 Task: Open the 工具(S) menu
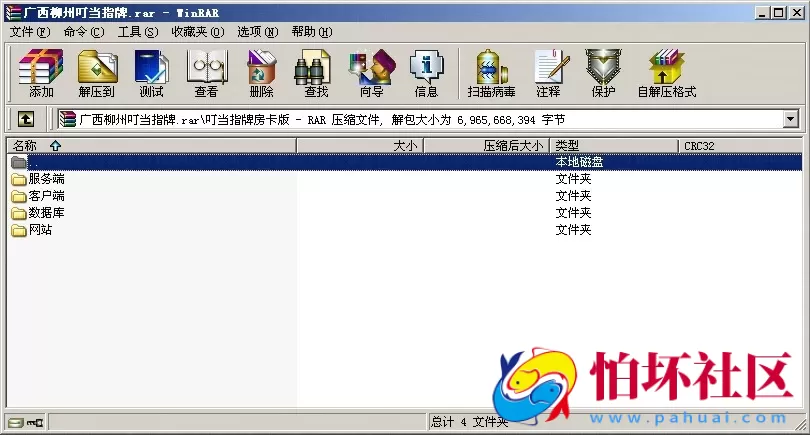[138, 32]
